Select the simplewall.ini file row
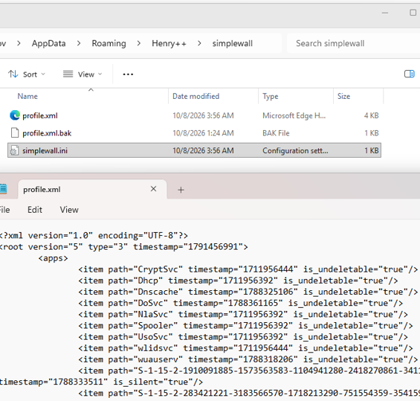Image resolution: width=420 pixels, height=401 pixels. (x=194, y=150)
